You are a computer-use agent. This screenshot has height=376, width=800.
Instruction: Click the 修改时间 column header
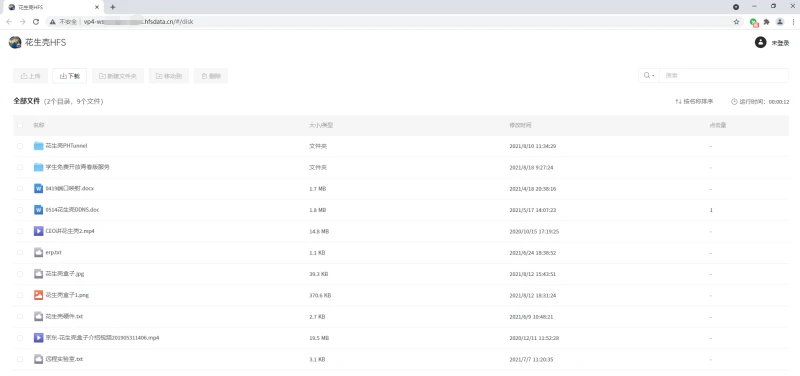tap(520, 125)
